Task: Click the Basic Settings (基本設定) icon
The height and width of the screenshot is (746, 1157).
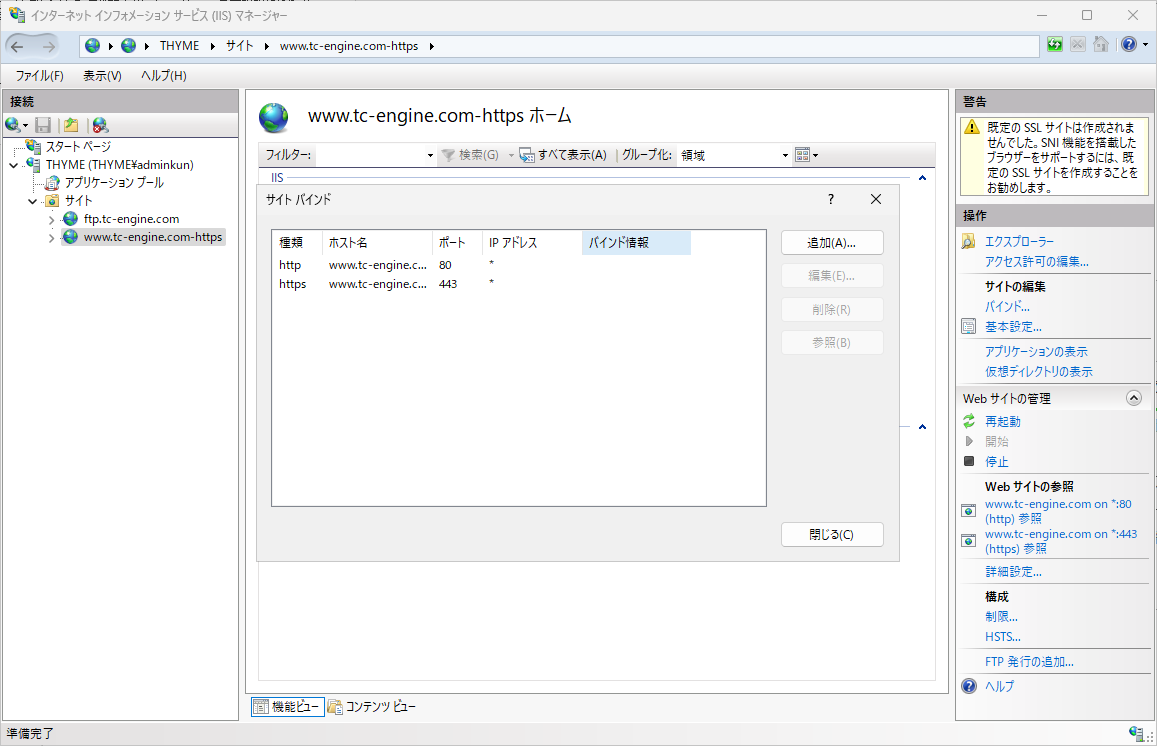Action: 969,326
